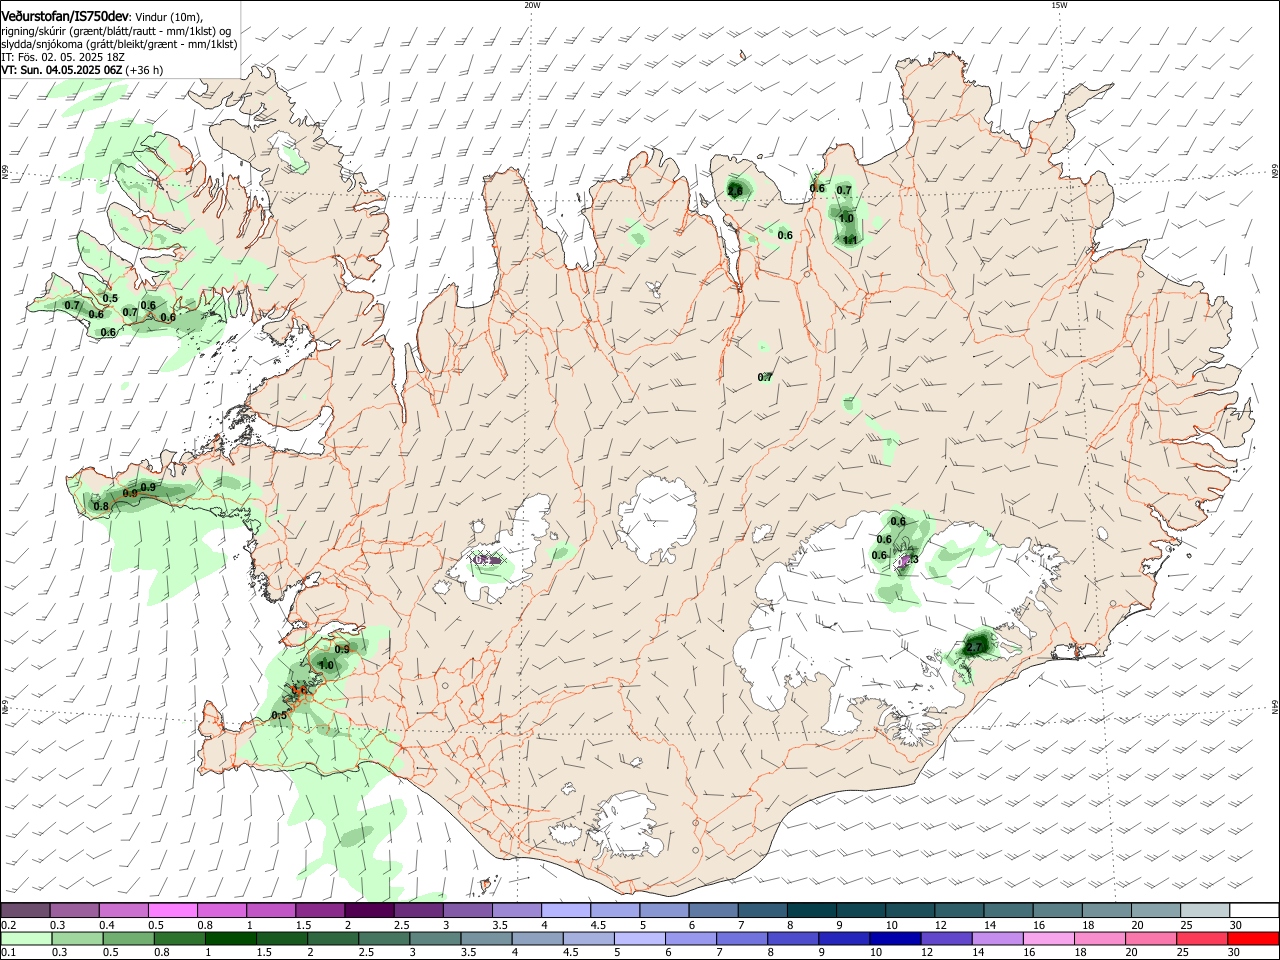
Task: Click the 2.7 precipitation value on the map
Action: click(x=974, y=648)
